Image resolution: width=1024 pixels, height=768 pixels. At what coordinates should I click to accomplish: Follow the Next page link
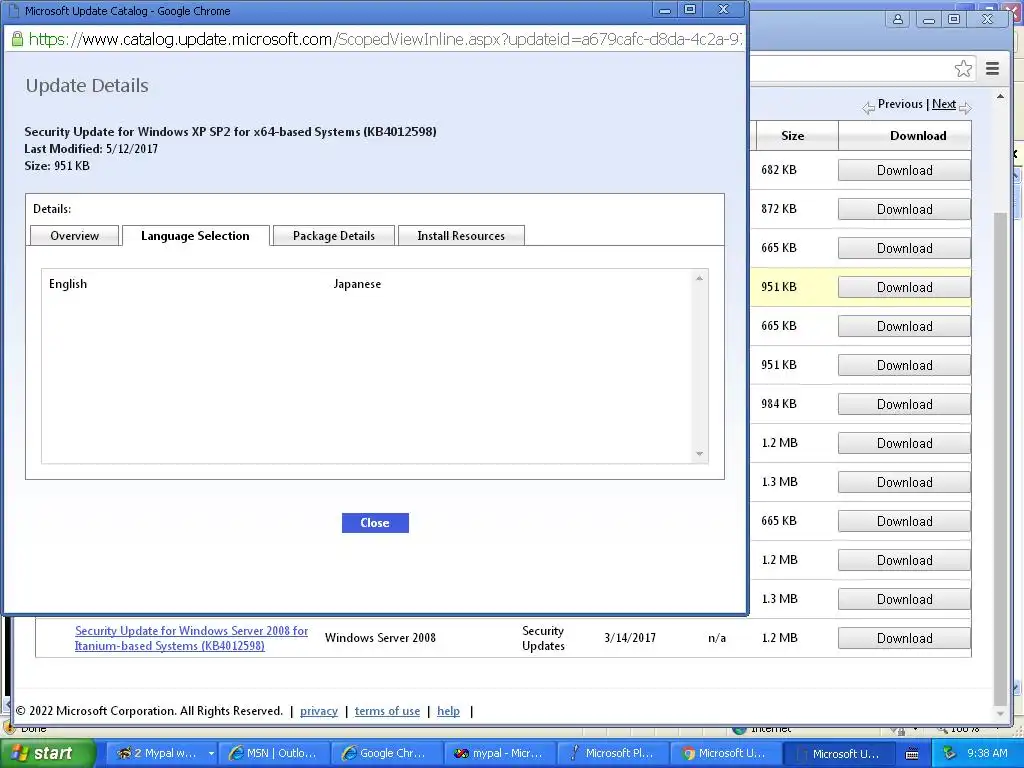944,104
